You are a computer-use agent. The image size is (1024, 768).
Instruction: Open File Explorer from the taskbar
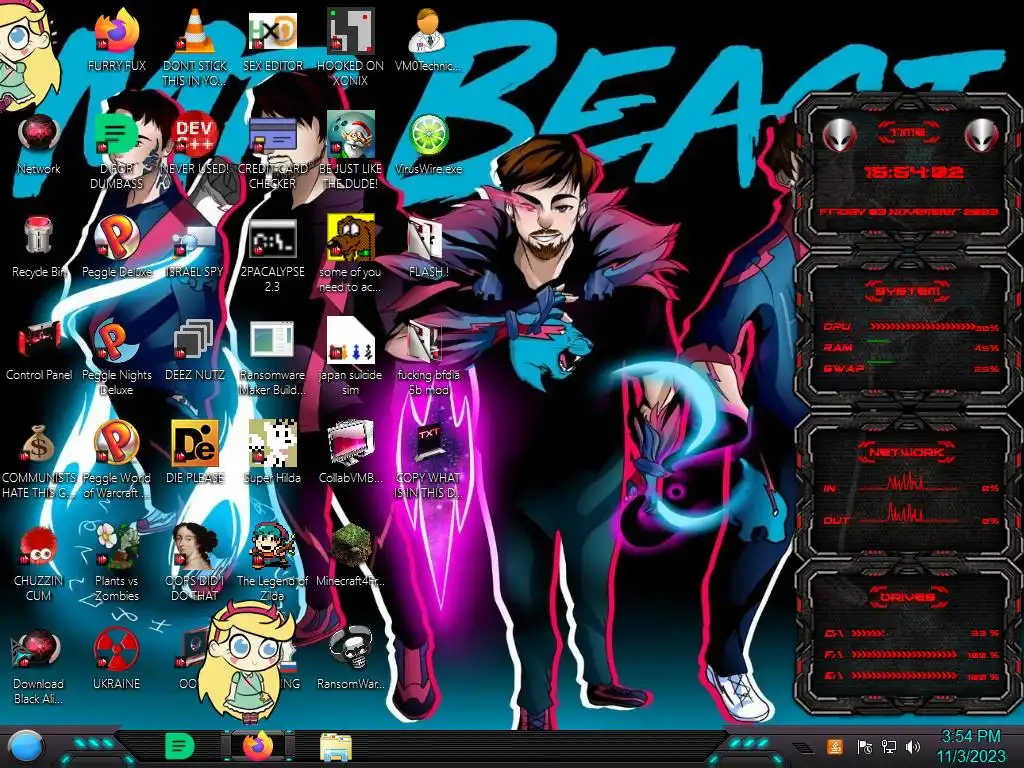click(x=336, y=747)
